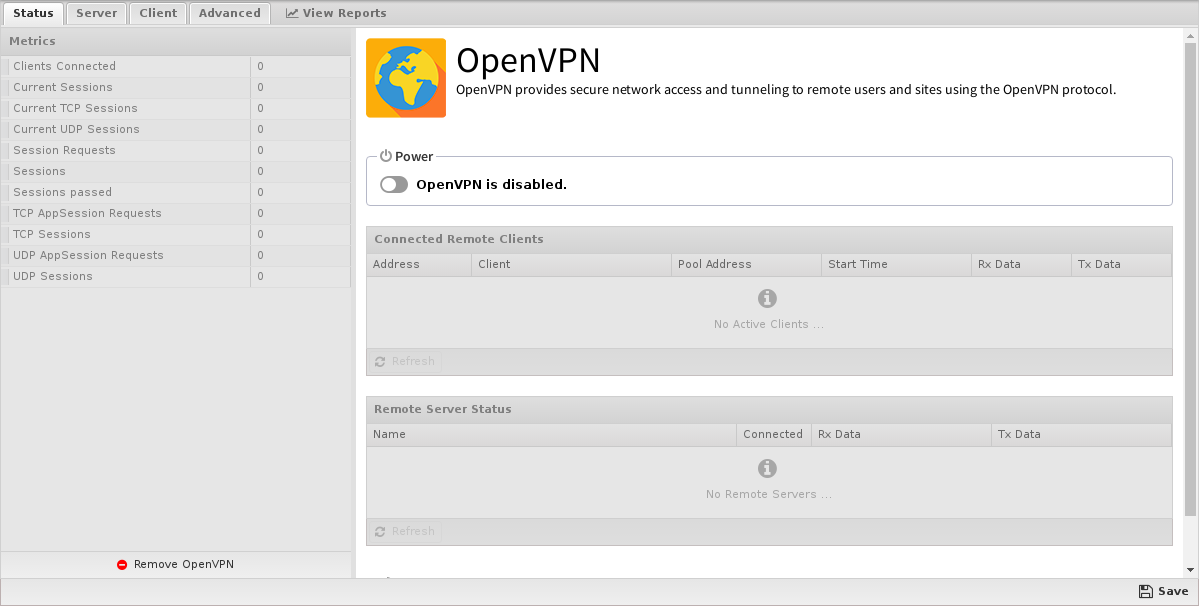Select the Current Sessions metric row
The width and height of the screenshot is (1199, 606).
(x=176, y=88)
